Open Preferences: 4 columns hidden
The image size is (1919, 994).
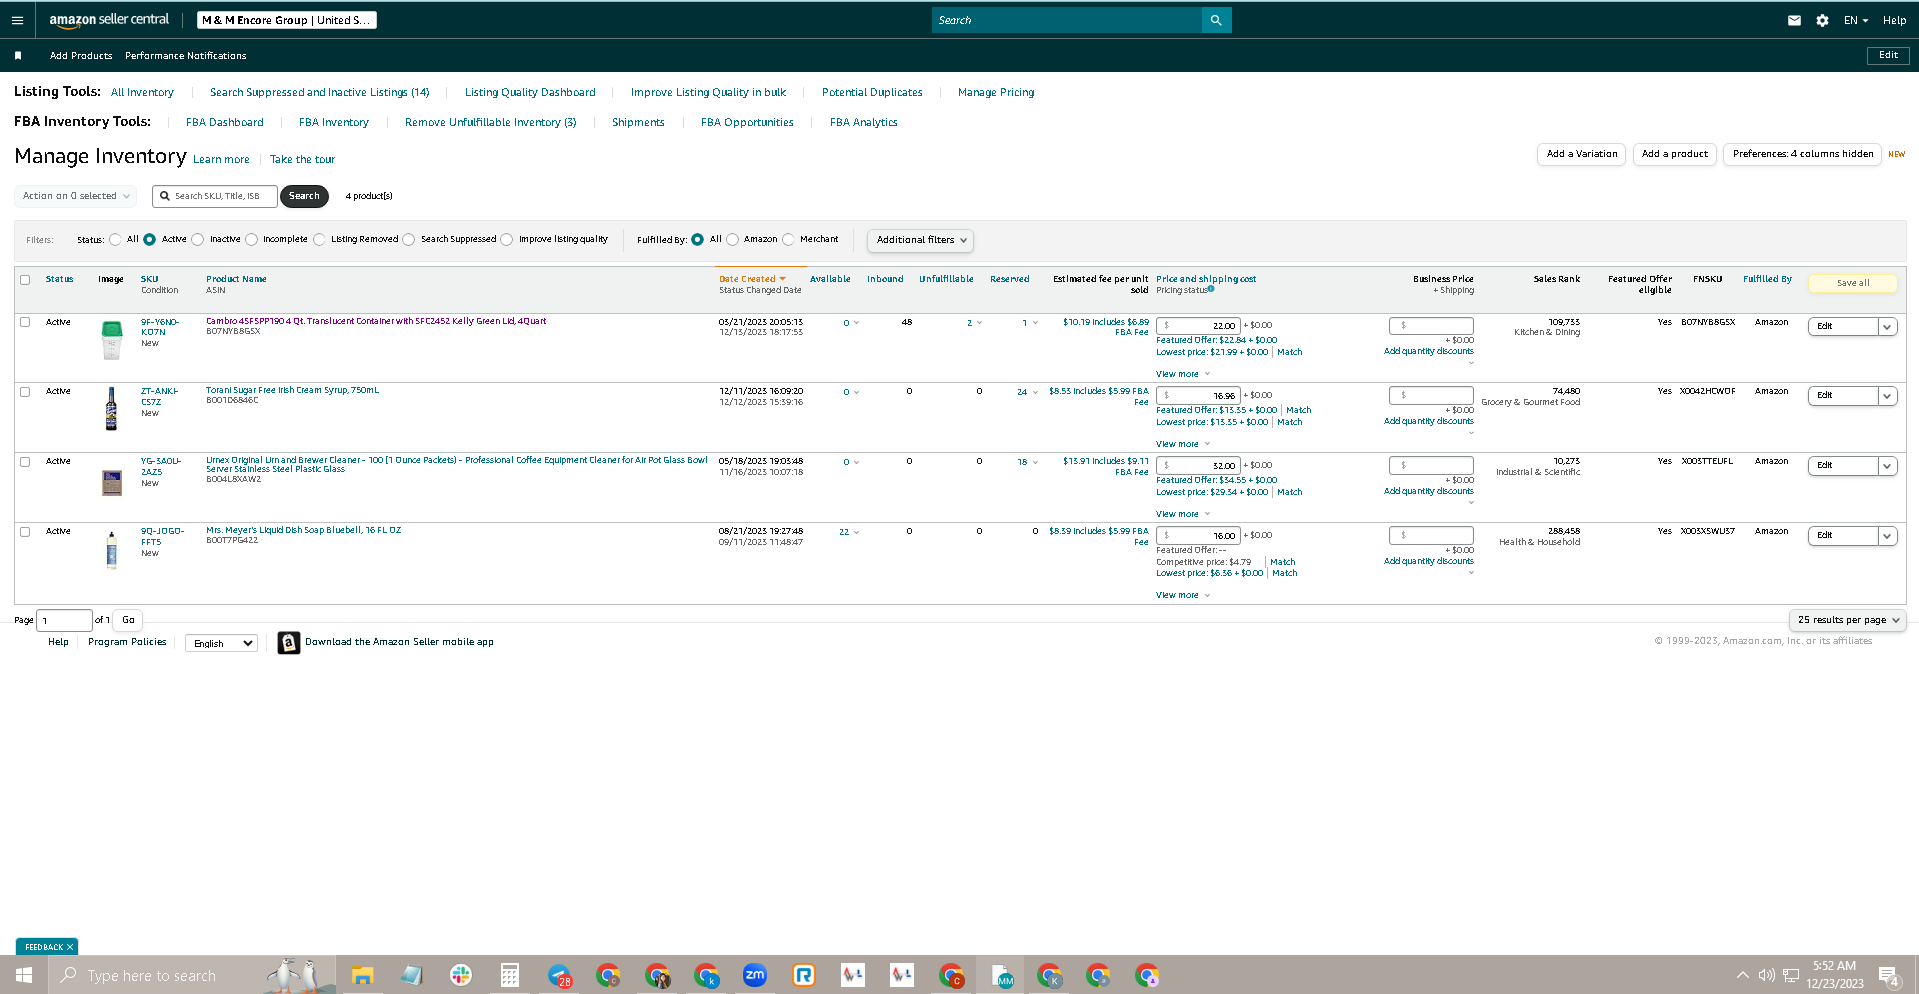[x=1803, y=154]
